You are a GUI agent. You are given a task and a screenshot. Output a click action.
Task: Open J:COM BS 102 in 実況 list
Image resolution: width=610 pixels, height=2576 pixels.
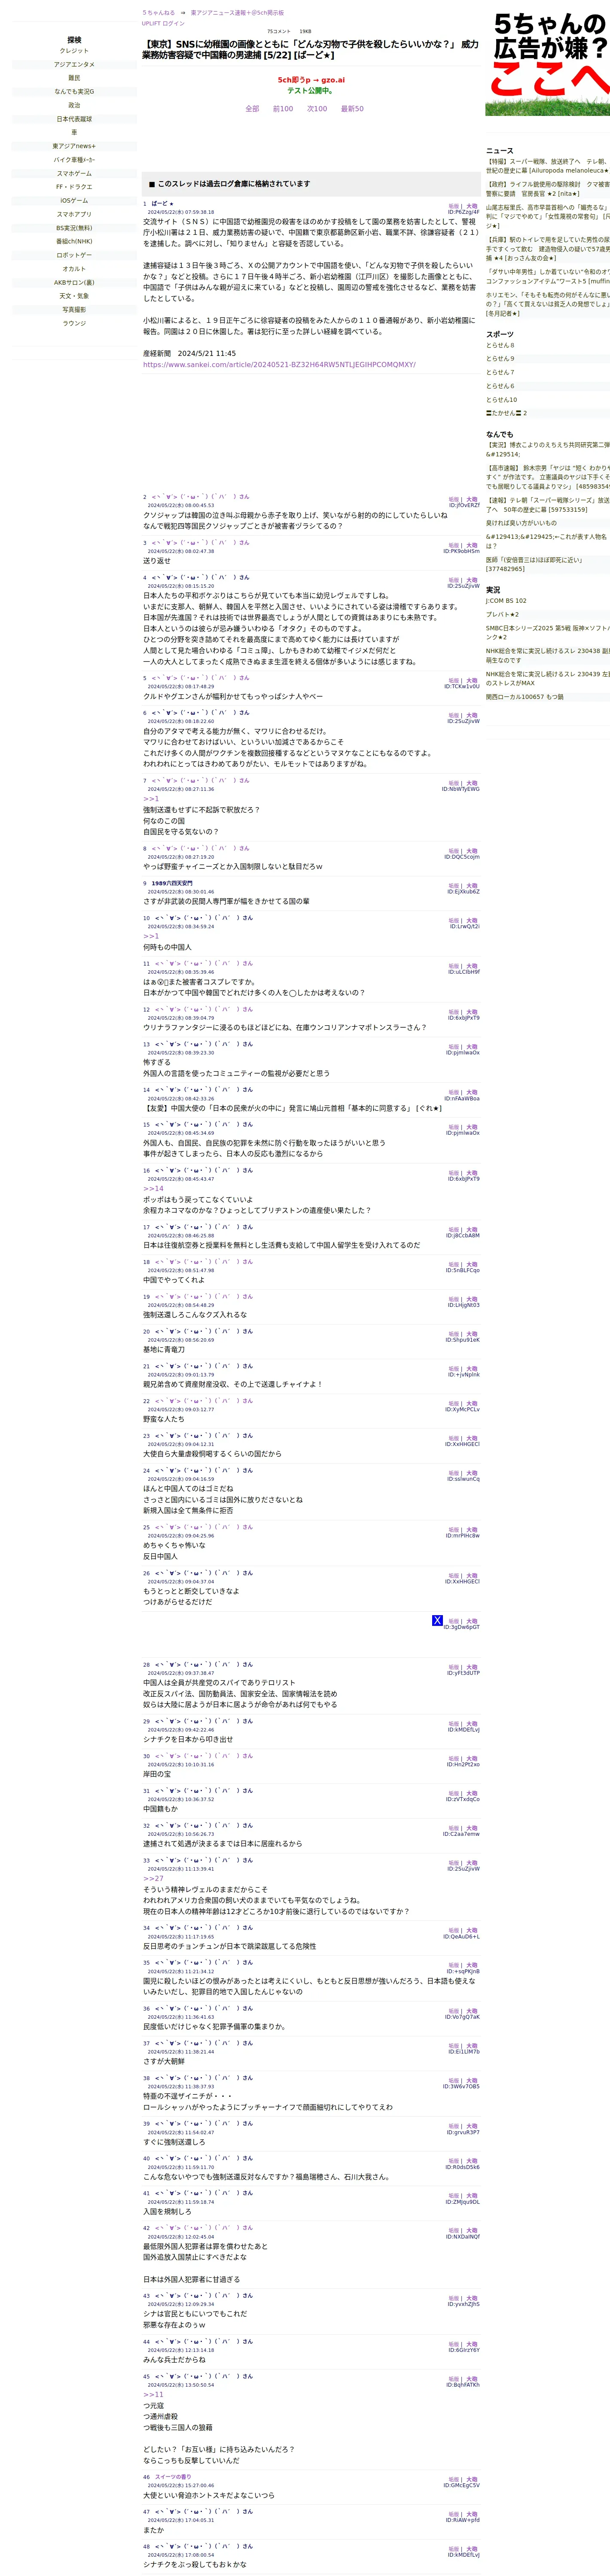[x=506, y=601]
